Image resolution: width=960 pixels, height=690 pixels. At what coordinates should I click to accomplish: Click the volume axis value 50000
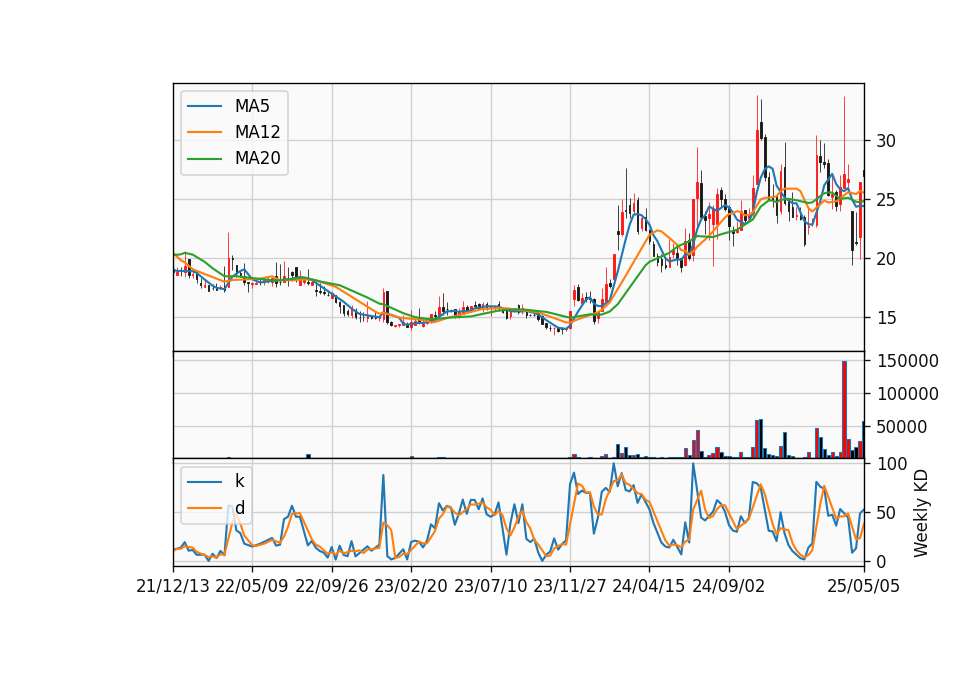pyautogui.click(x=901, y=427)
